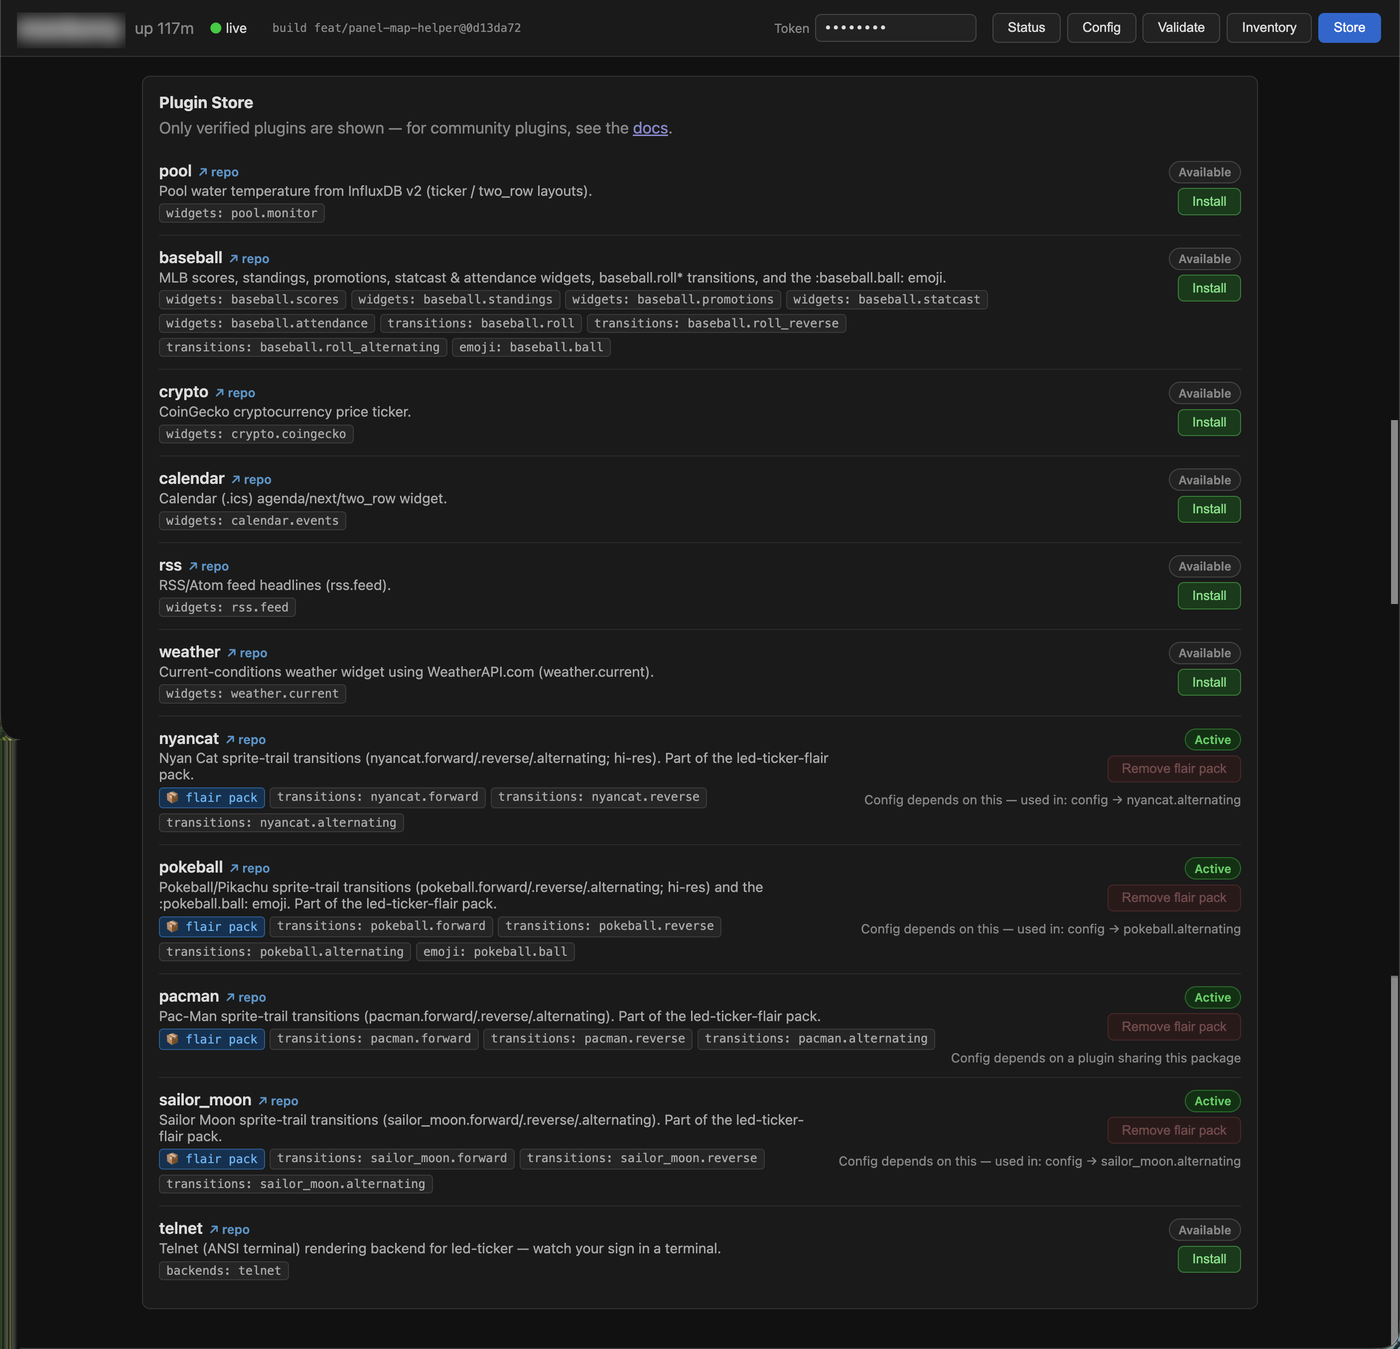Click the green live status indicator
This screenshot has width=1400, height=1349.
click(229, 28)
